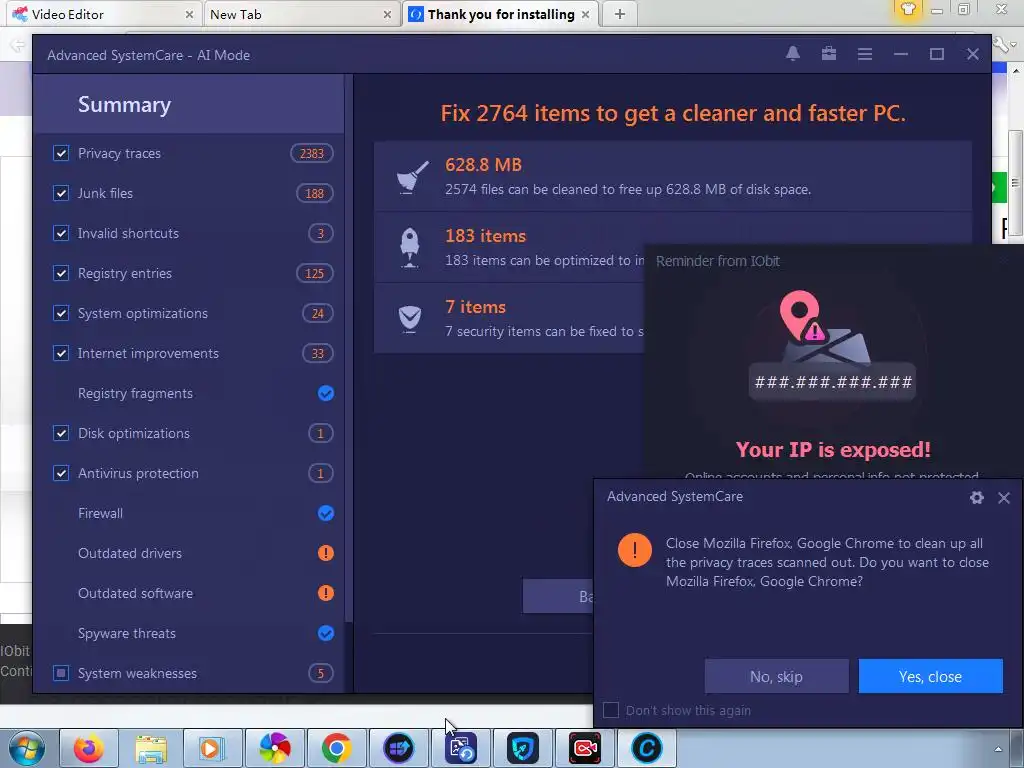The width and height of the screenshot is (1024, 768).
Task: Open Internet improvements 33 count badge
Action: [317, 353]
